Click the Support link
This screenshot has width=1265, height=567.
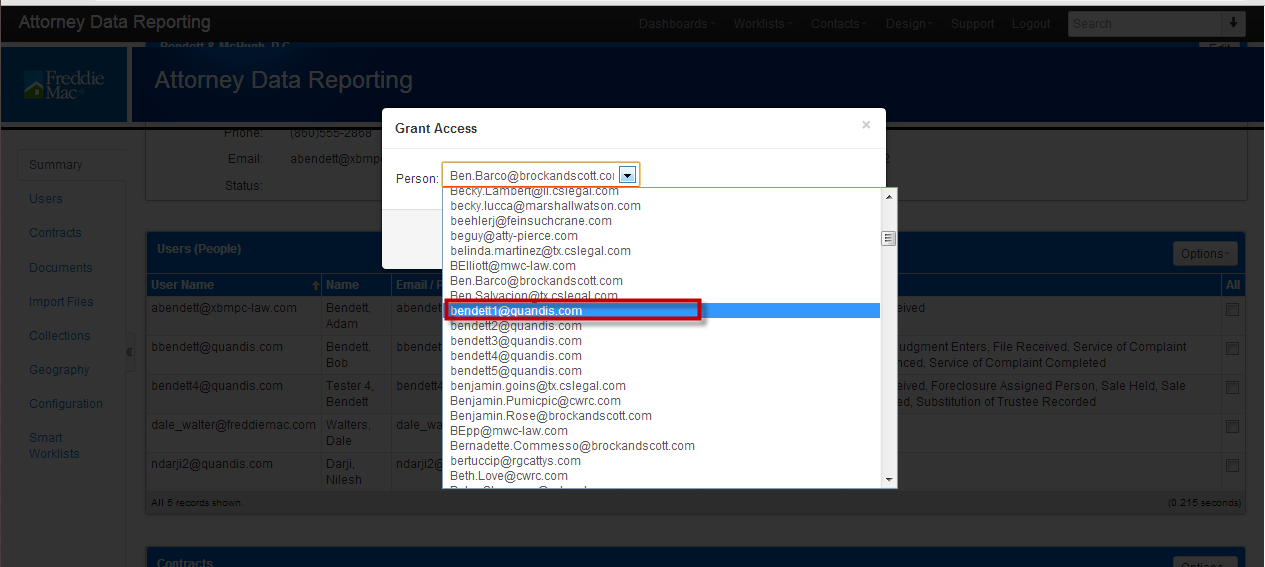tap(972, 24)
